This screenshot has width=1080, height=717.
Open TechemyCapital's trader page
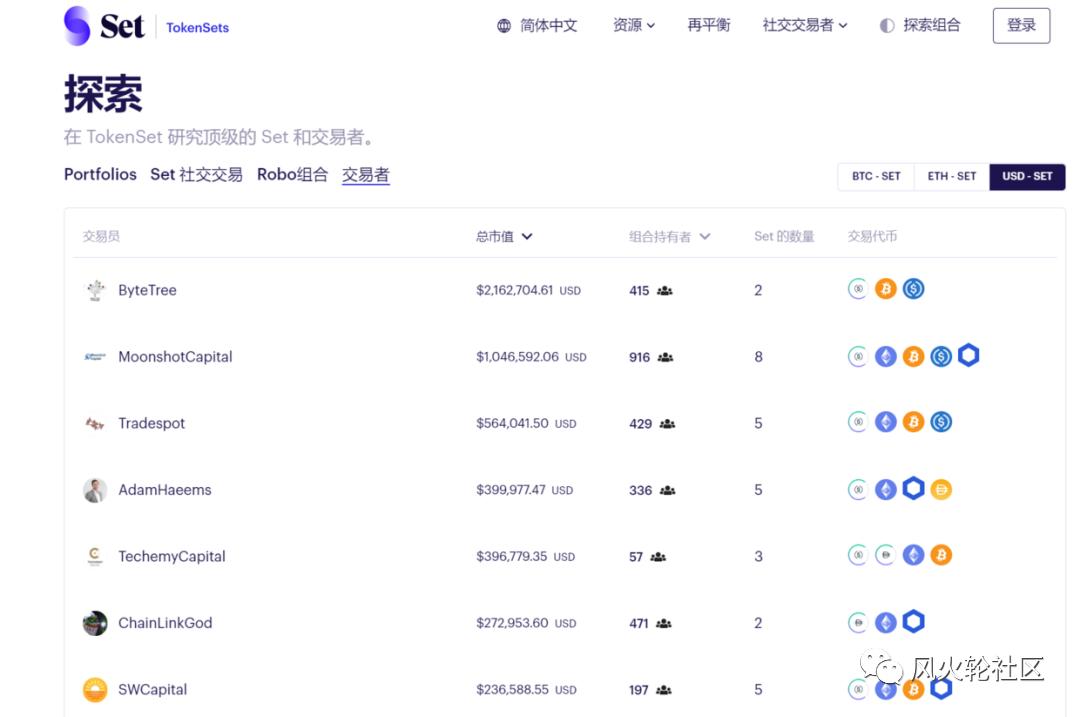(171, 556)
